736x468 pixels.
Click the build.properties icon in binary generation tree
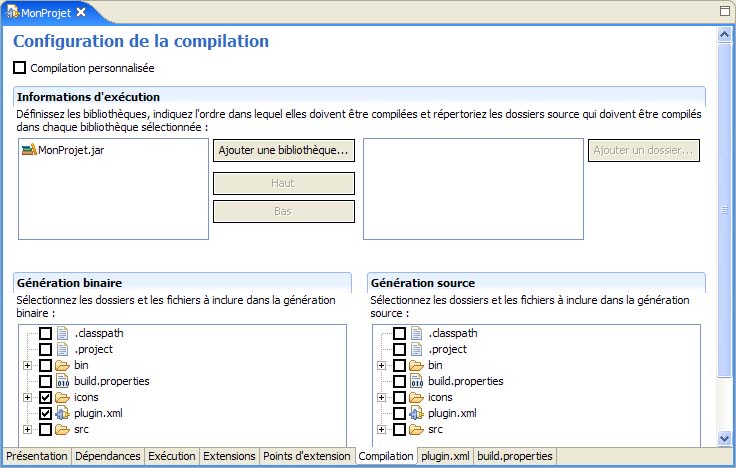pos(62,381)
